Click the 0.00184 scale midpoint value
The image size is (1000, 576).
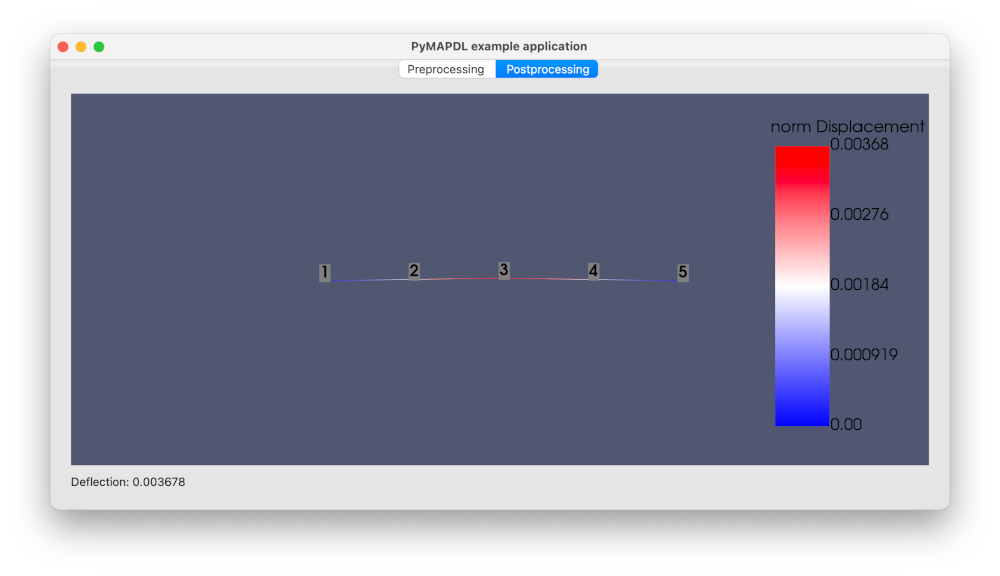click(x=859, y=284)
